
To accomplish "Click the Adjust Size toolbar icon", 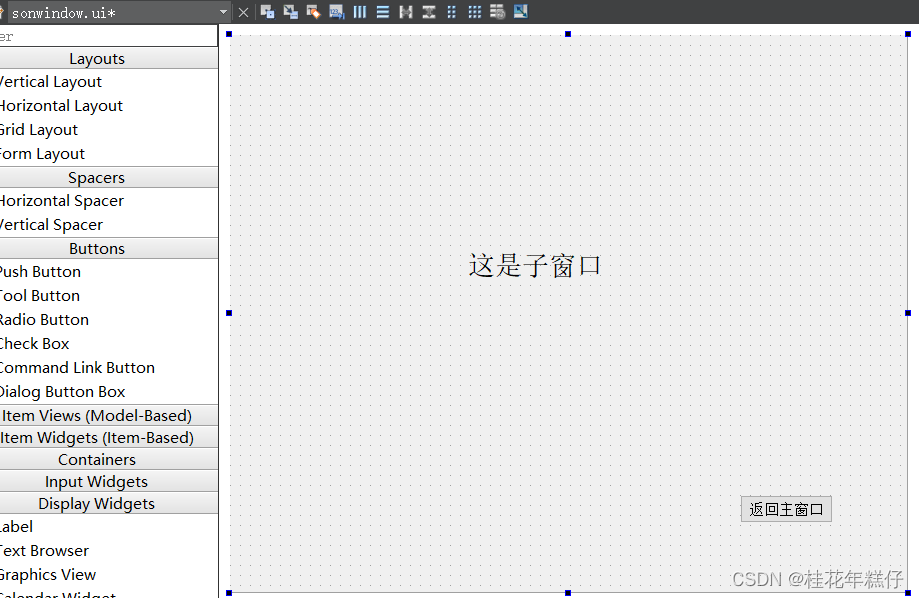I will click(520, 12).
